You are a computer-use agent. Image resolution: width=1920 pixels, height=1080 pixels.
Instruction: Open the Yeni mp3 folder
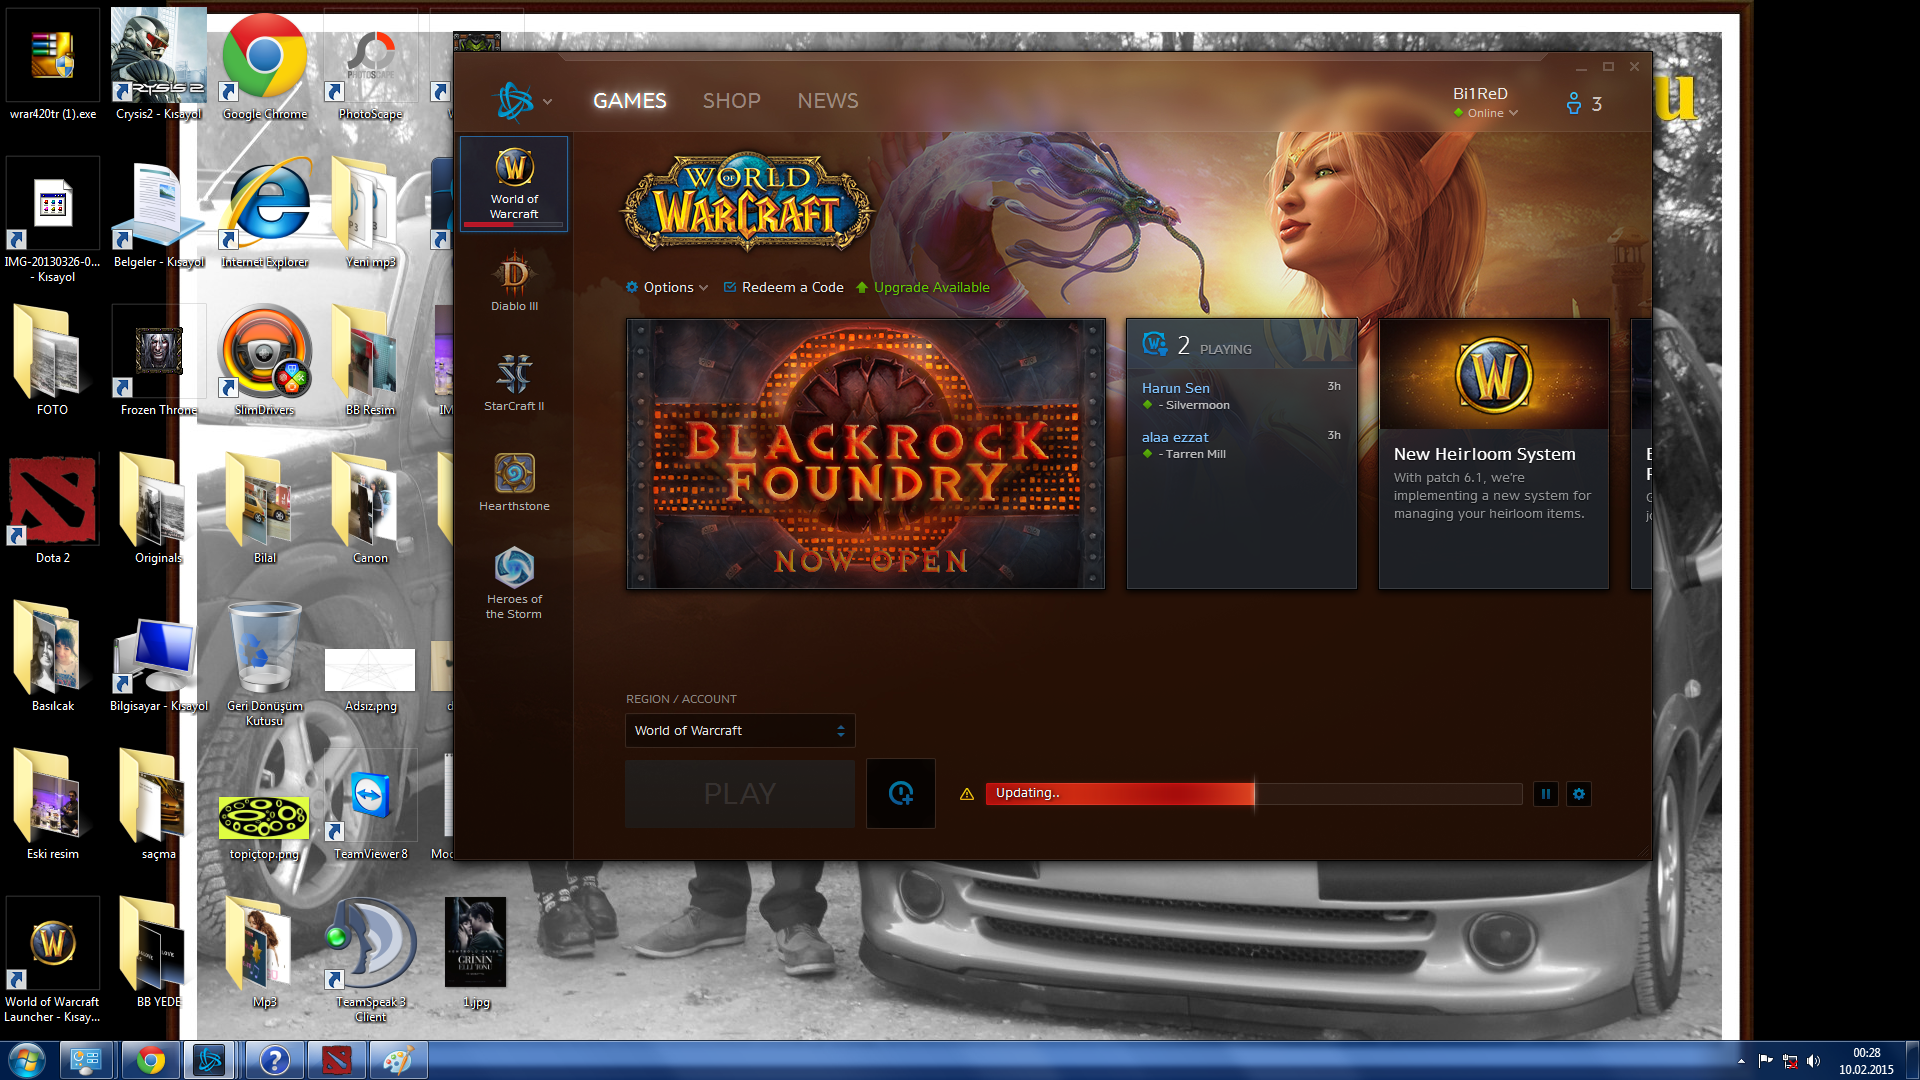[x=371, y=214]
